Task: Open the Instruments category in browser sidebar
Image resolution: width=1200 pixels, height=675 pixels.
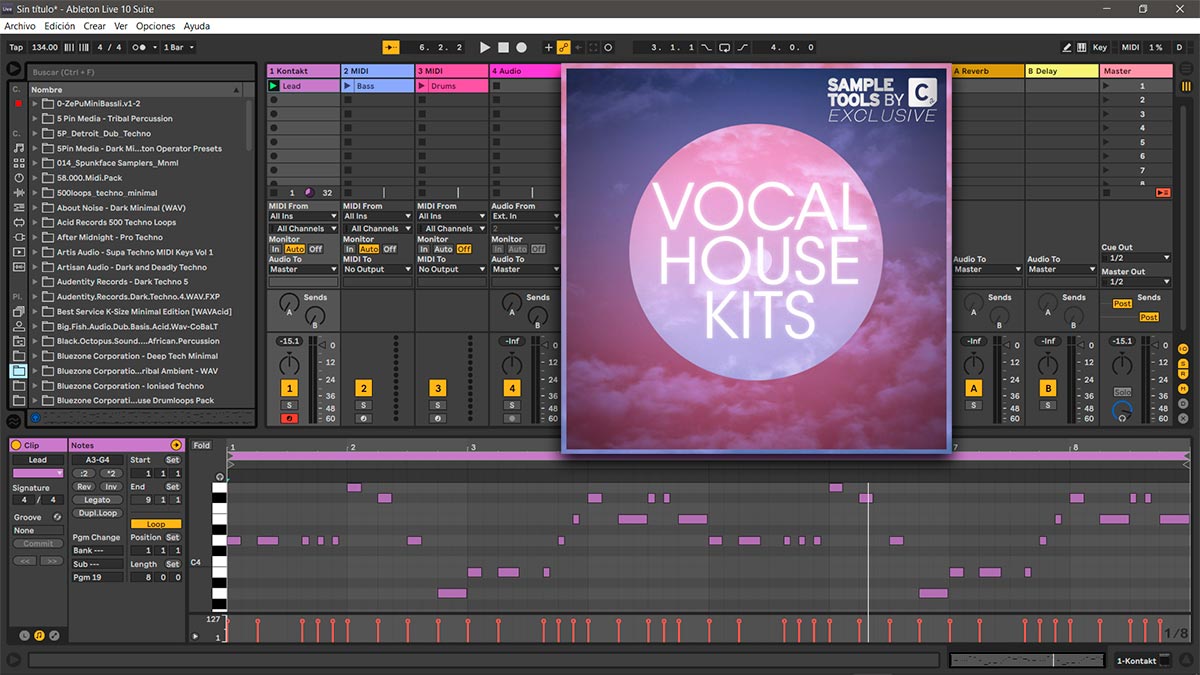Action: pyautogui.click(x=19, y=178)
